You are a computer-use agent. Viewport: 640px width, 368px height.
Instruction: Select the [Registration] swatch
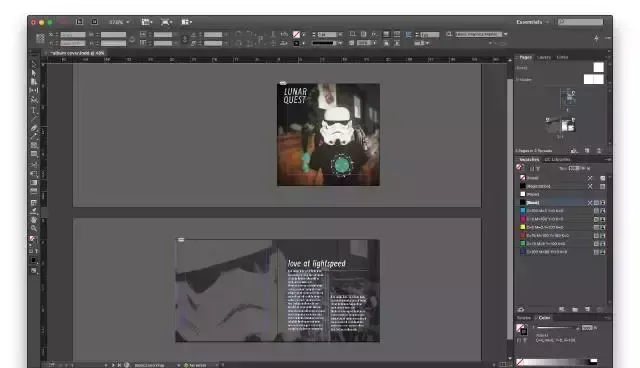click(562, 186)
